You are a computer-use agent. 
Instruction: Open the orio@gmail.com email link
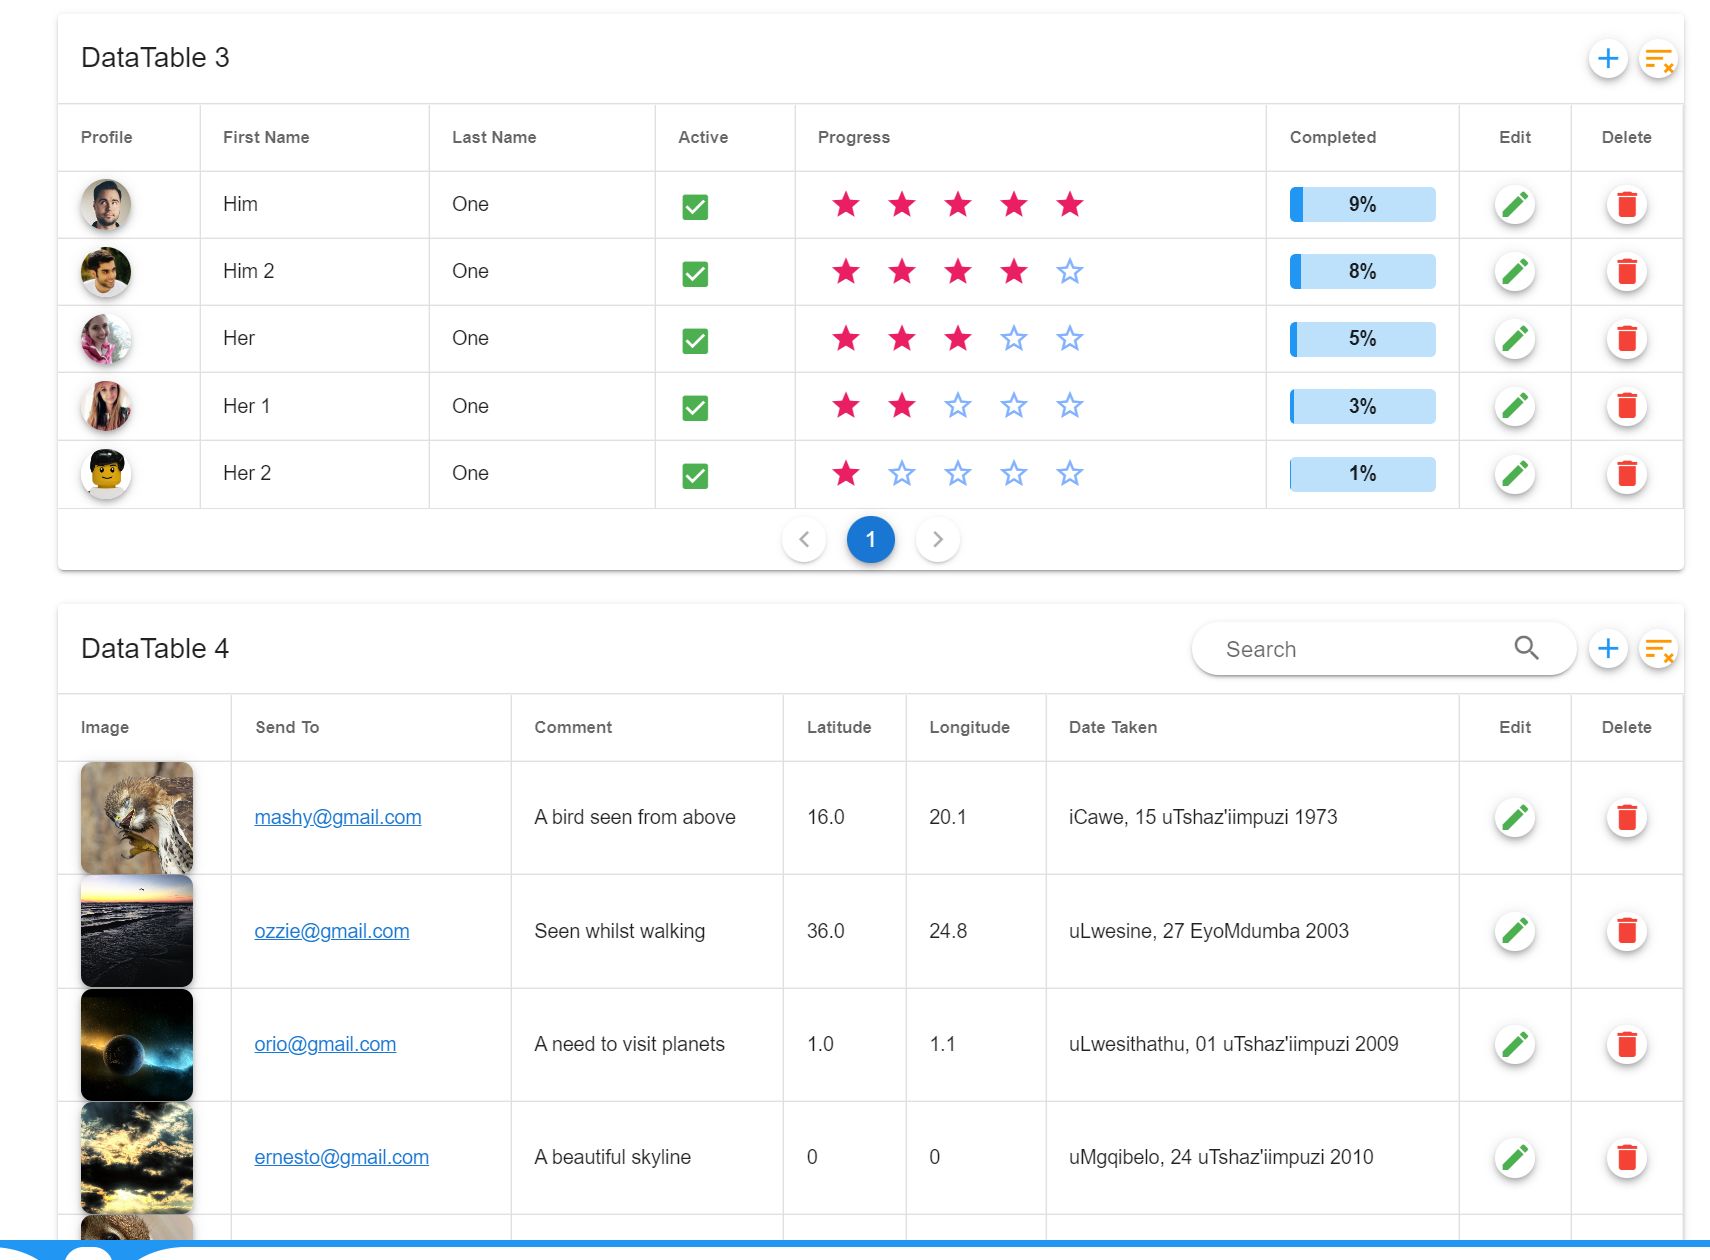(x=325, y=1044)
